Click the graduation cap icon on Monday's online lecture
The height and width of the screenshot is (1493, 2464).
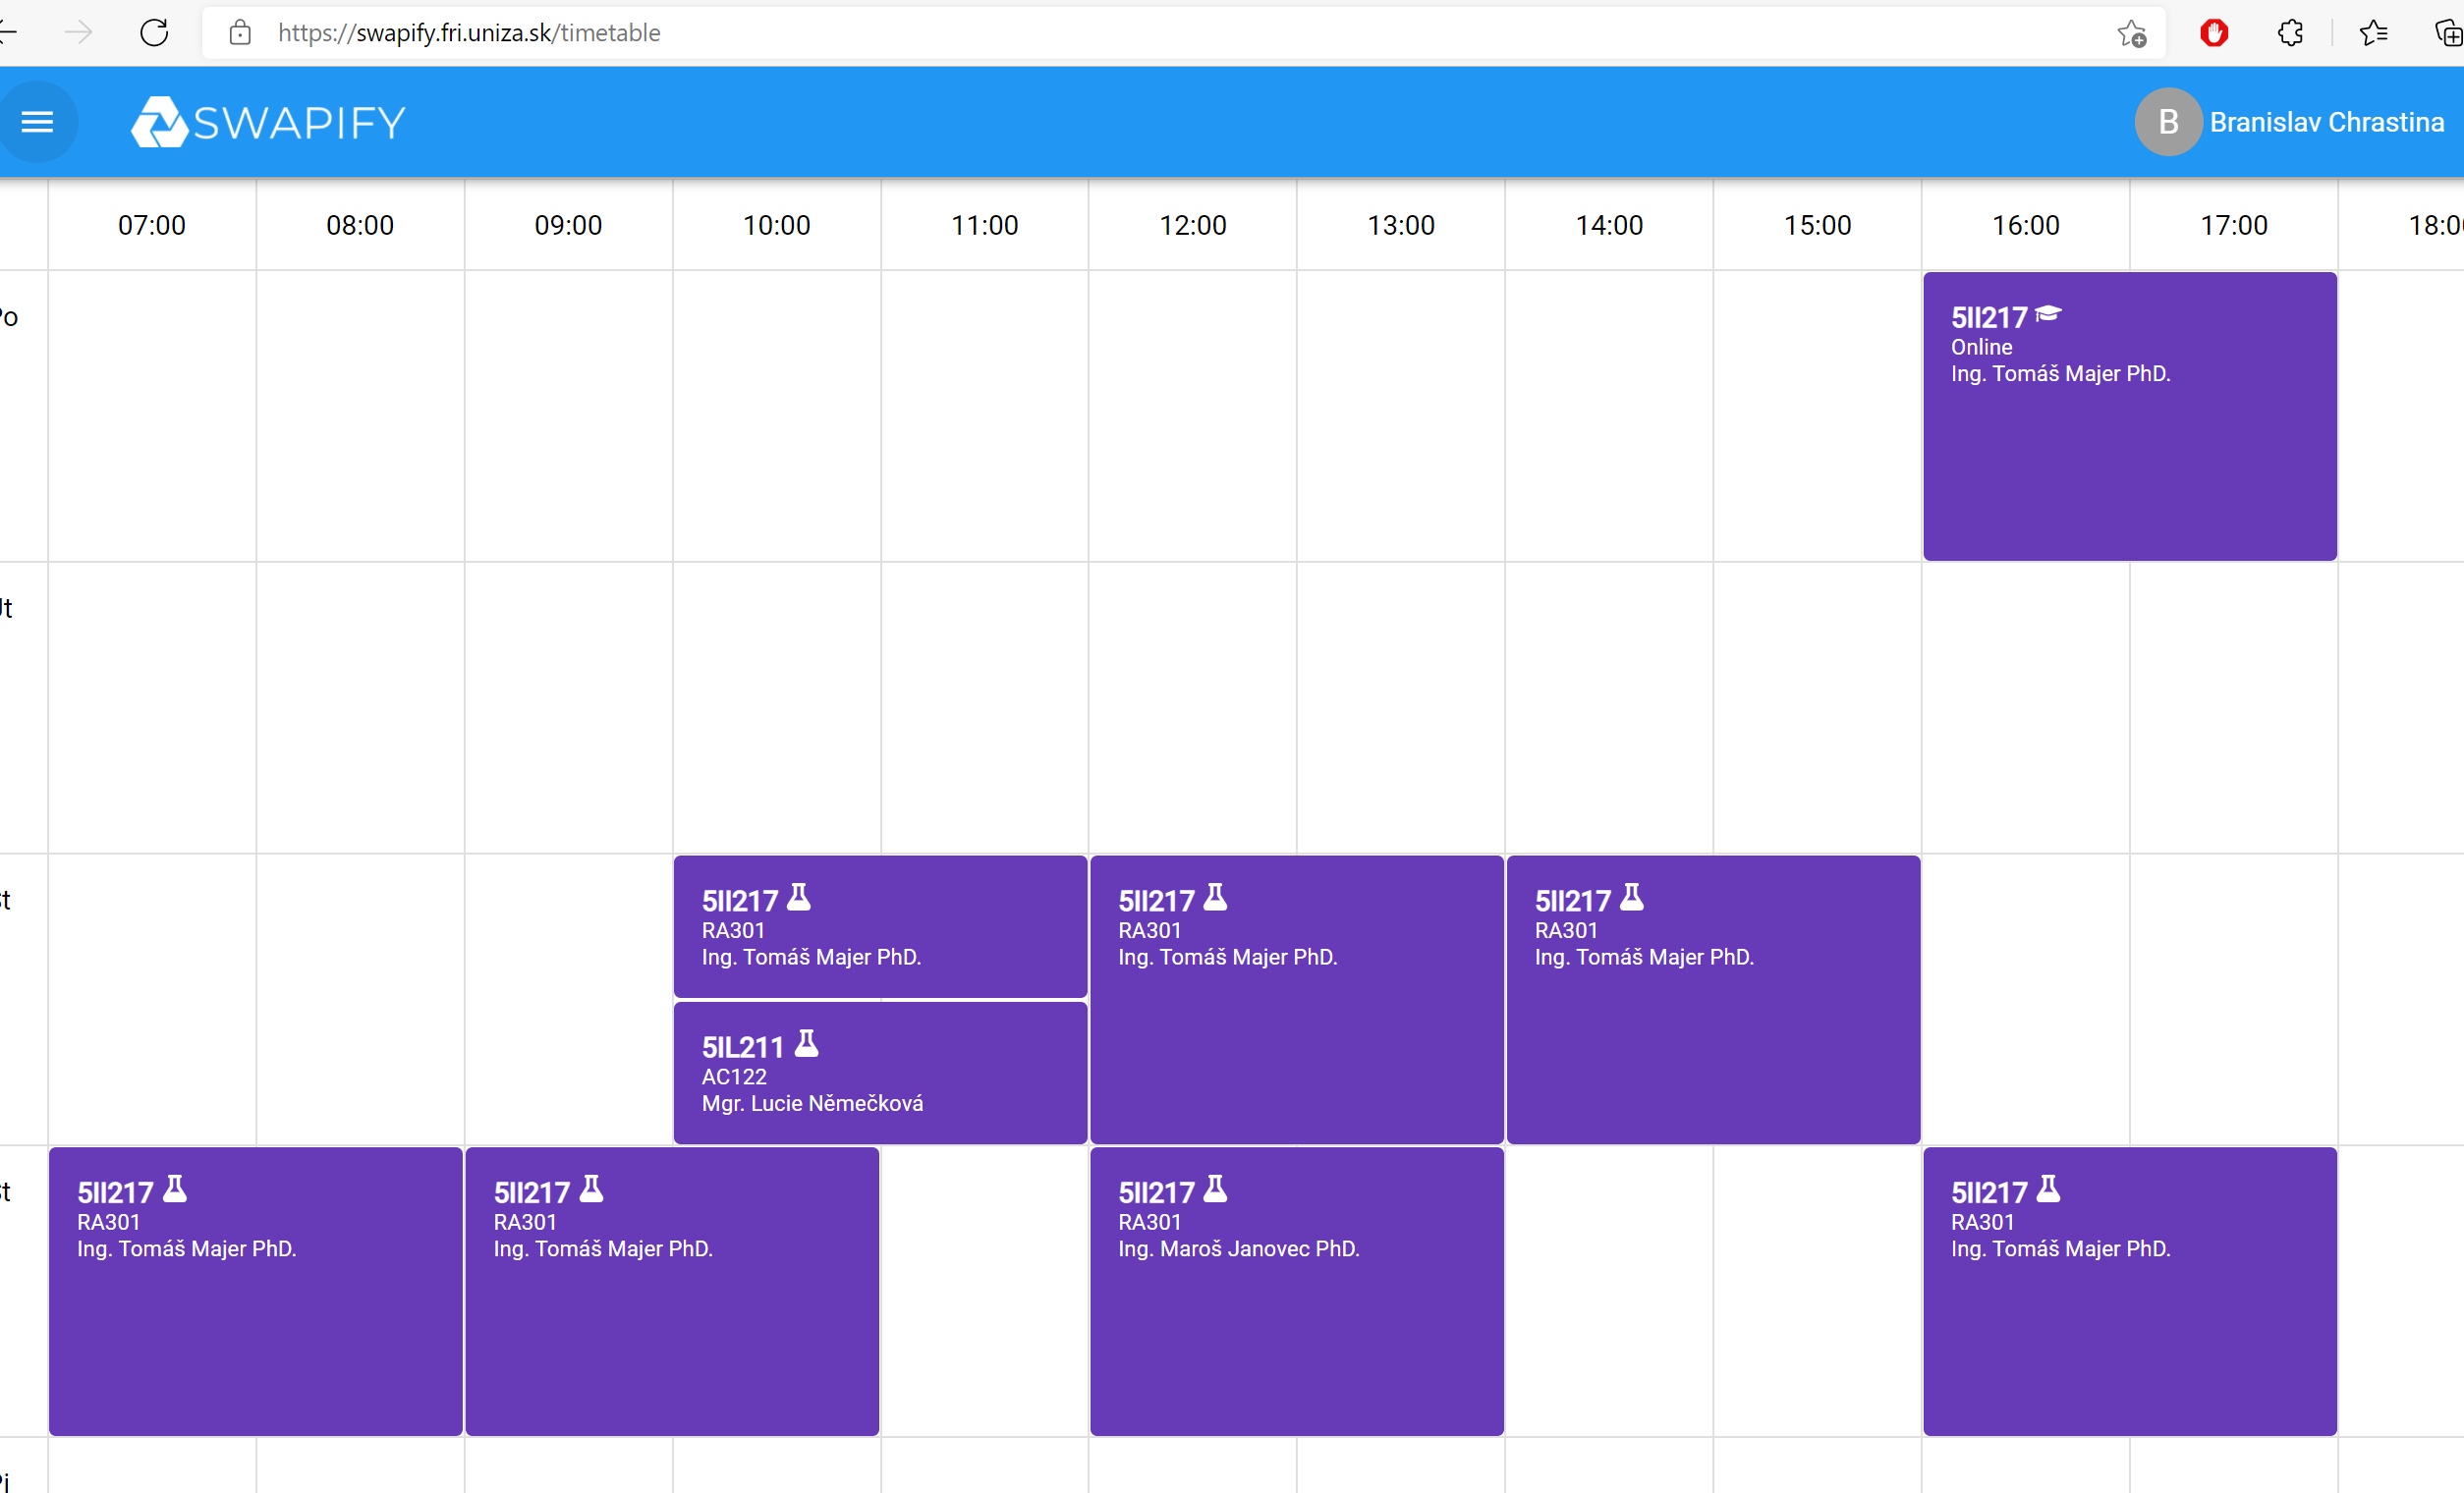click(2048, 313)
